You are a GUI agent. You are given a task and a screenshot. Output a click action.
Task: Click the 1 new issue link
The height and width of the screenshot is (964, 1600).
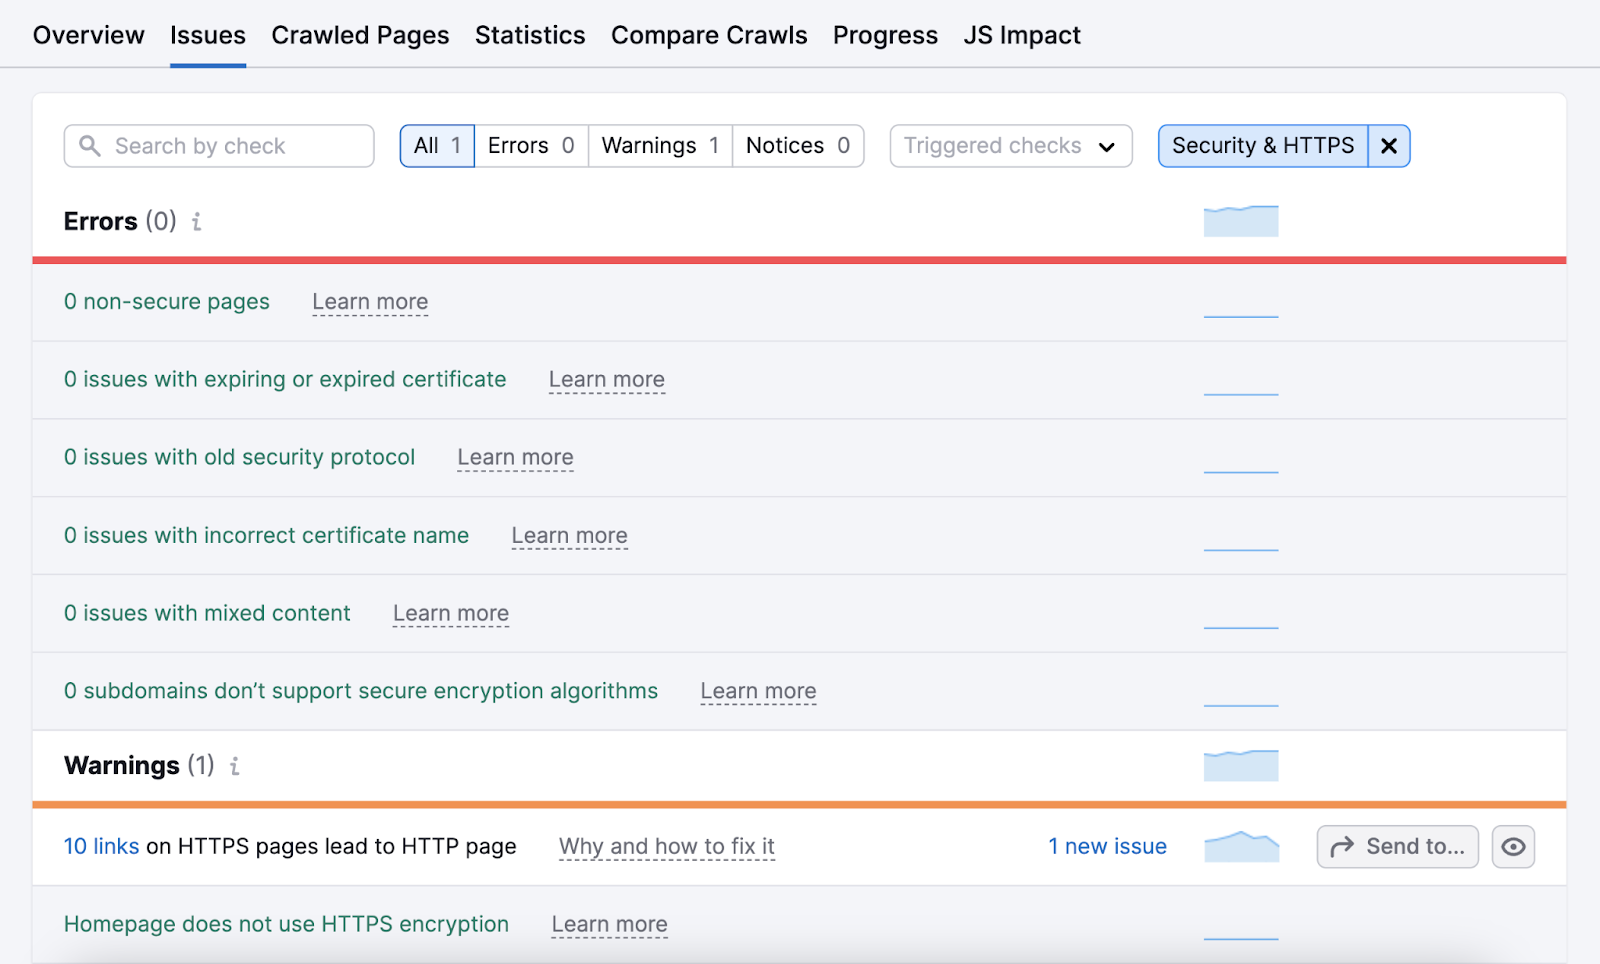(x=1107, y=846)
